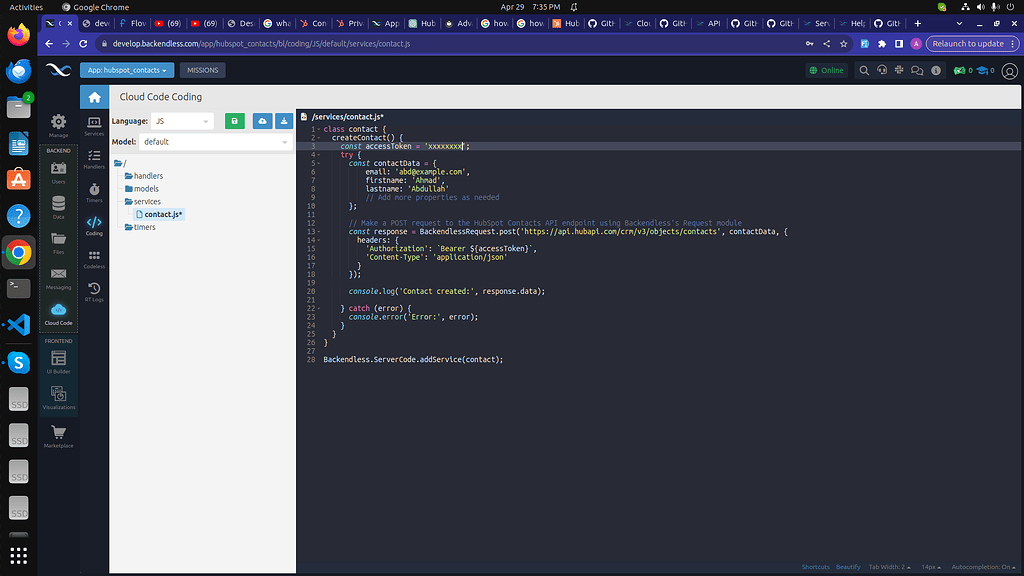Viewport: 1024px width, 576px height.
Task: Save the file with the green save icon
Action: (235, 120)
